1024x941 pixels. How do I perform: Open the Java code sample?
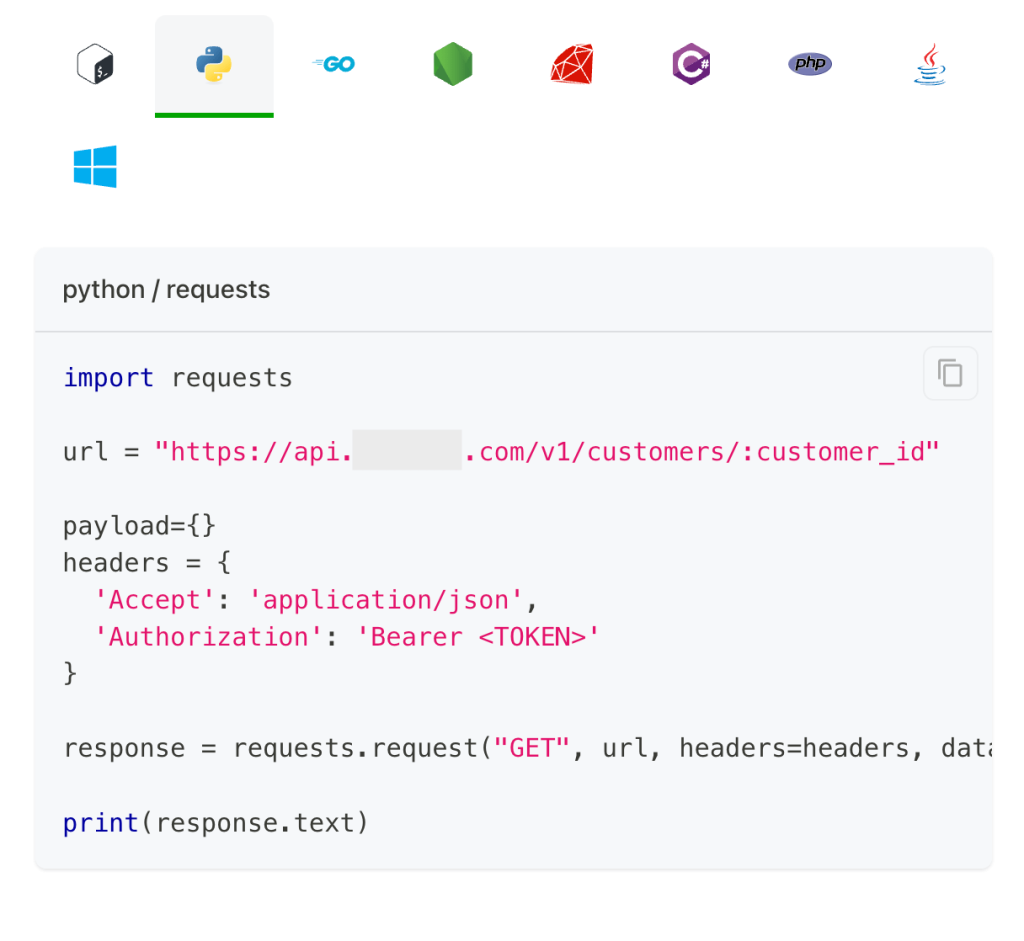pyautogui.click(x=928, y=64)
